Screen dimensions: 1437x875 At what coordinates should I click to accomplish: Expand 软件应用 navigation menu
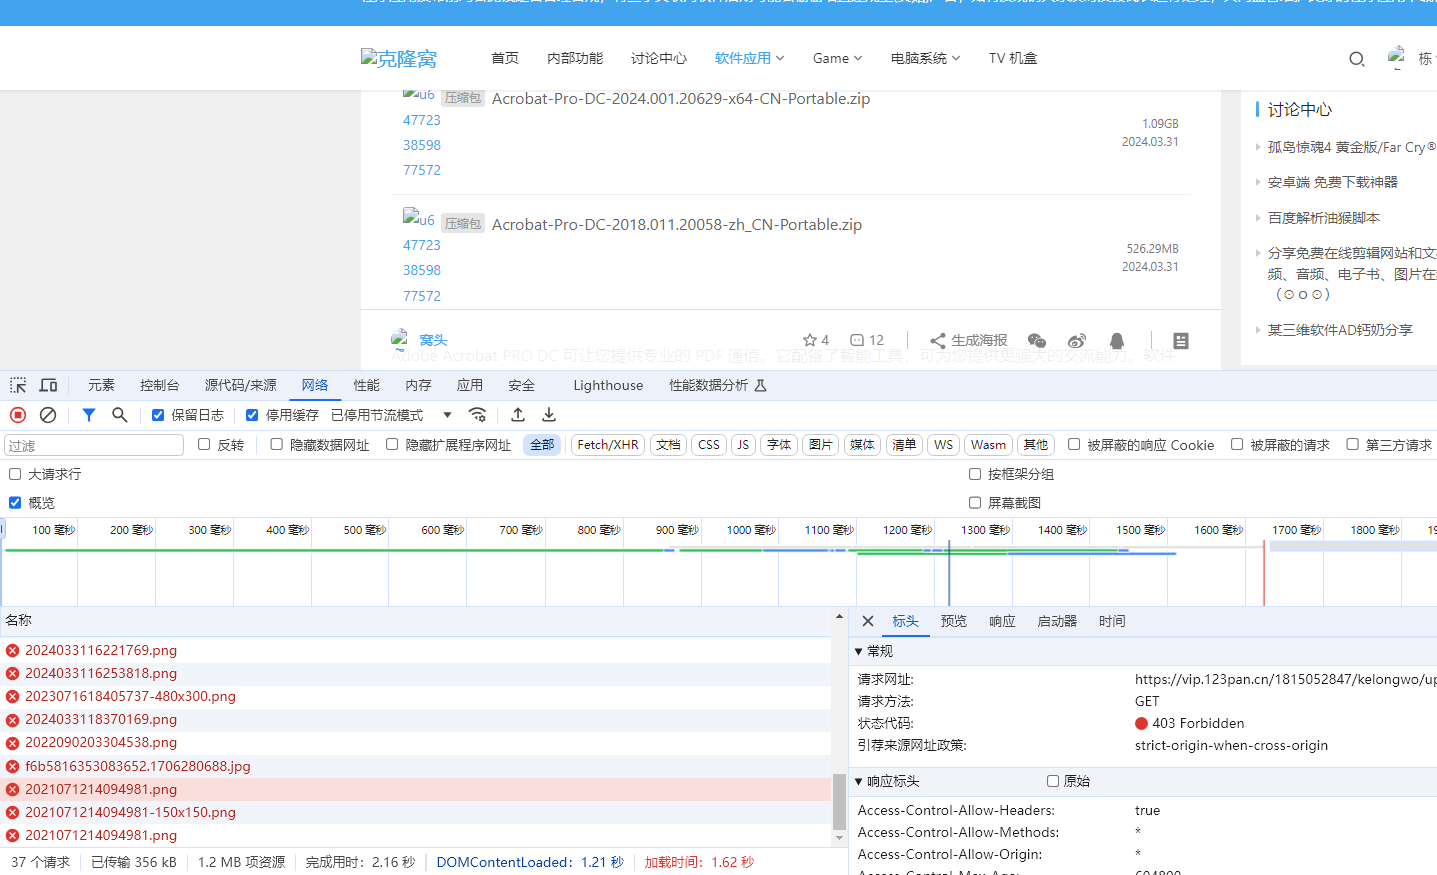[x=749, y=58]
